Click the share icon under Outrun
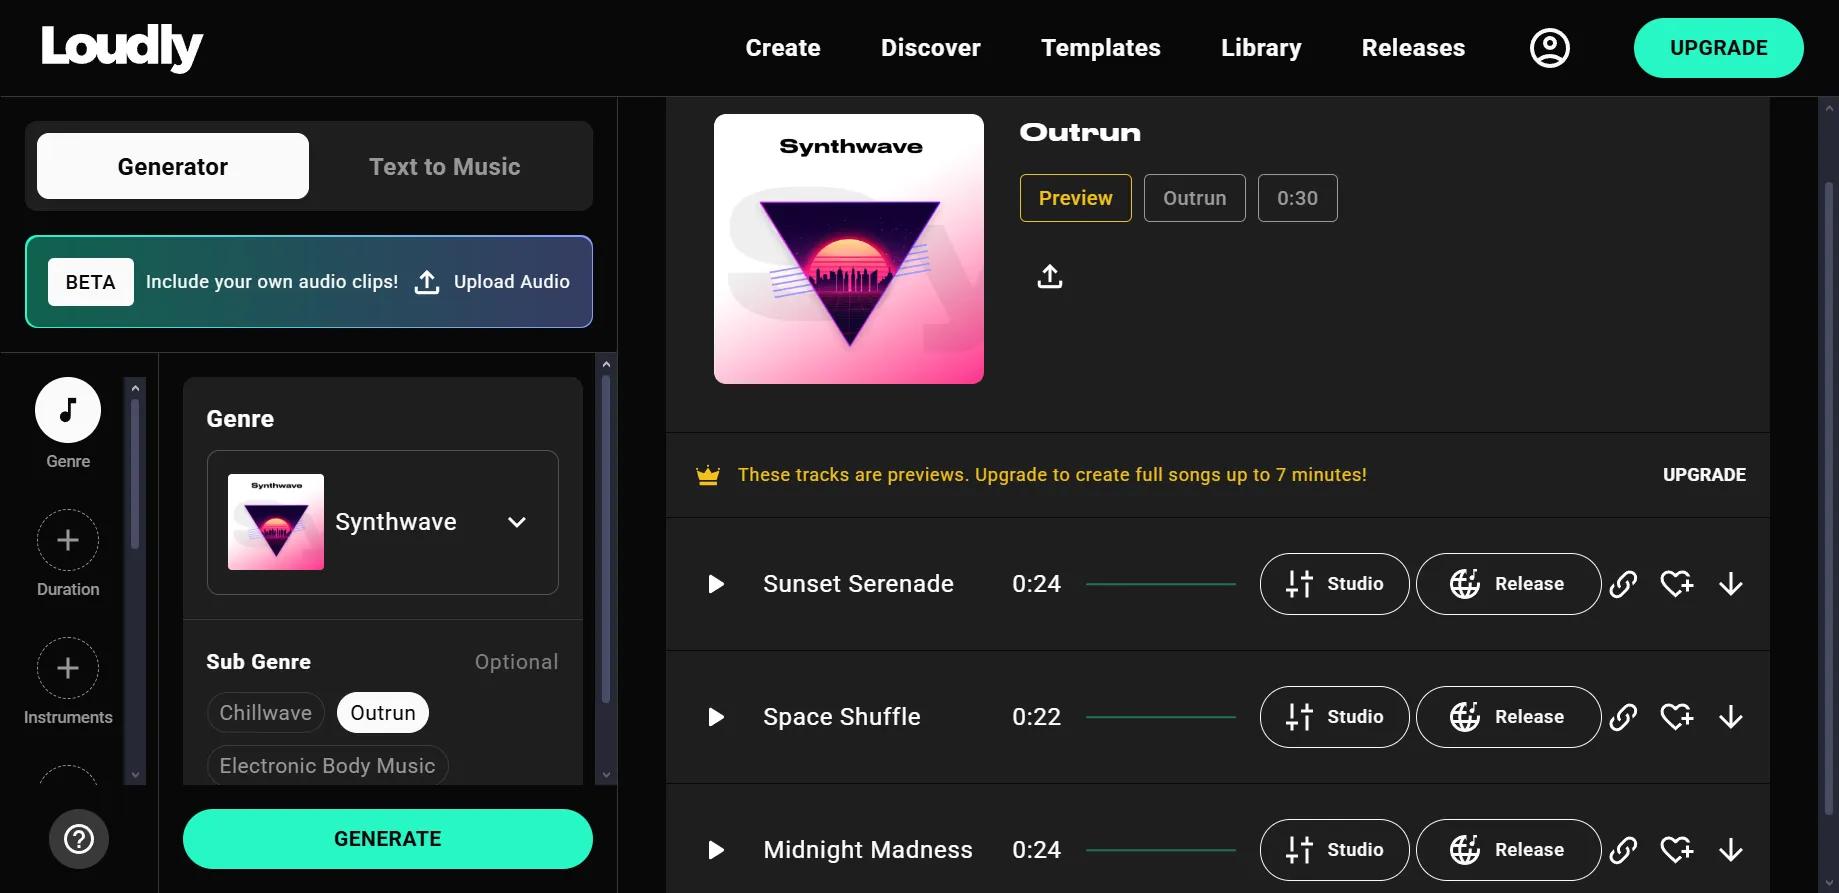 (1049, 276)
